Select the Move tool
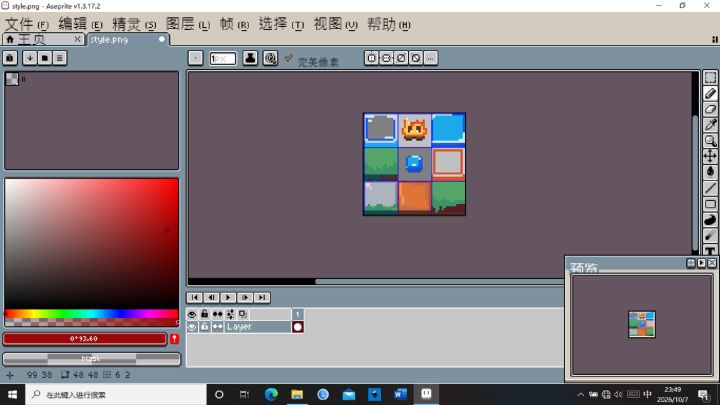 710,156
